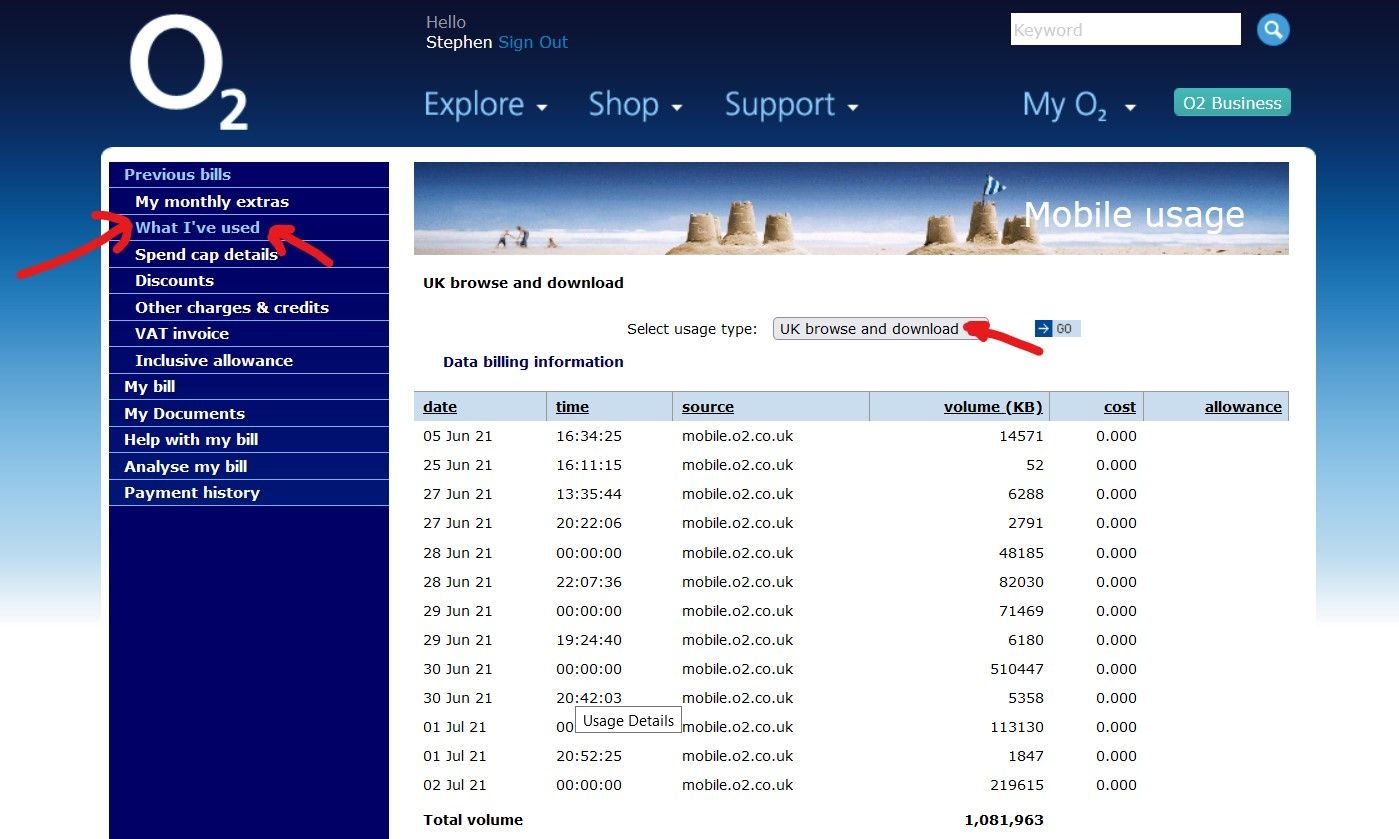Image resolution: width=1399 pixels, height=839 pixels.
Task: Click the O2 Business button
Action: [1231, 102]
